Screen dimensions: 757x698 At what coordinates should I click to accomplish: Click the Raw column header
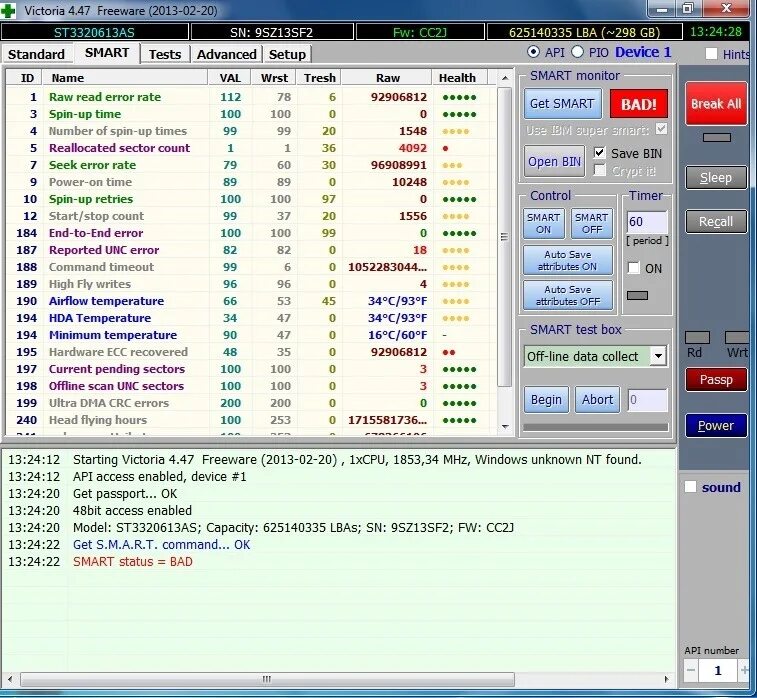tap(387, 78)
